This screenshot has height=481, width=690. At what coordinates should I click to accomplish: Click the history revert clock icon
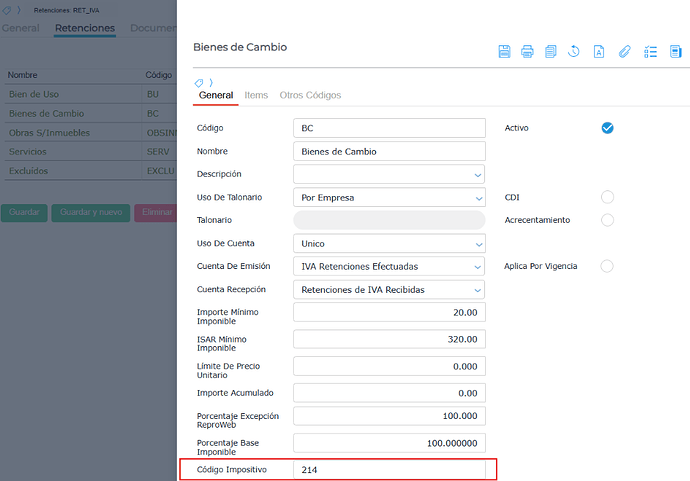click(575, 51)
